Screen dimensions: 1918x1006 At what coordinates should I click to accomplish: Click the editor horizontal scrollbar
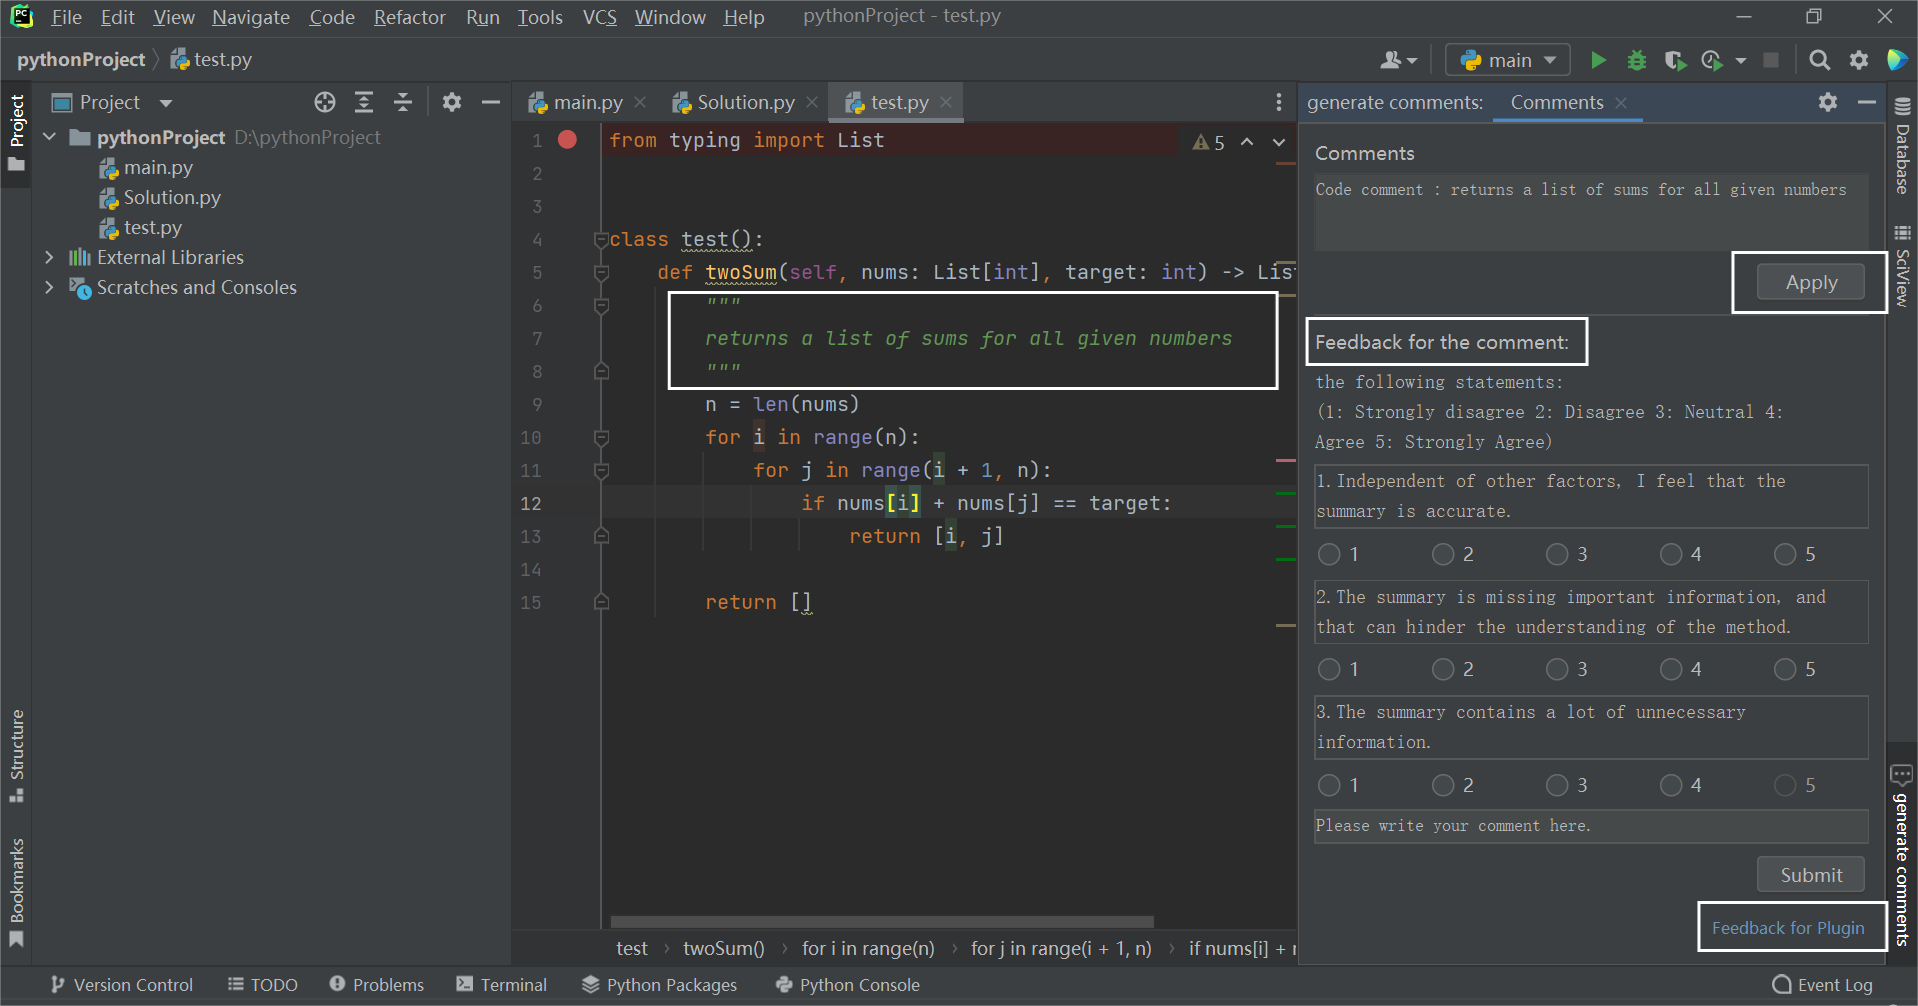pos(882,921)
